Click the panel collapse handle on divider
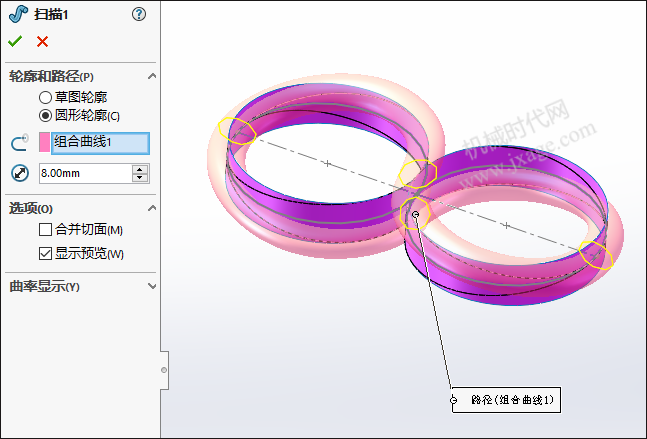Image resolution: width=647 pixels, height=439 pixels. coord(164,370)
